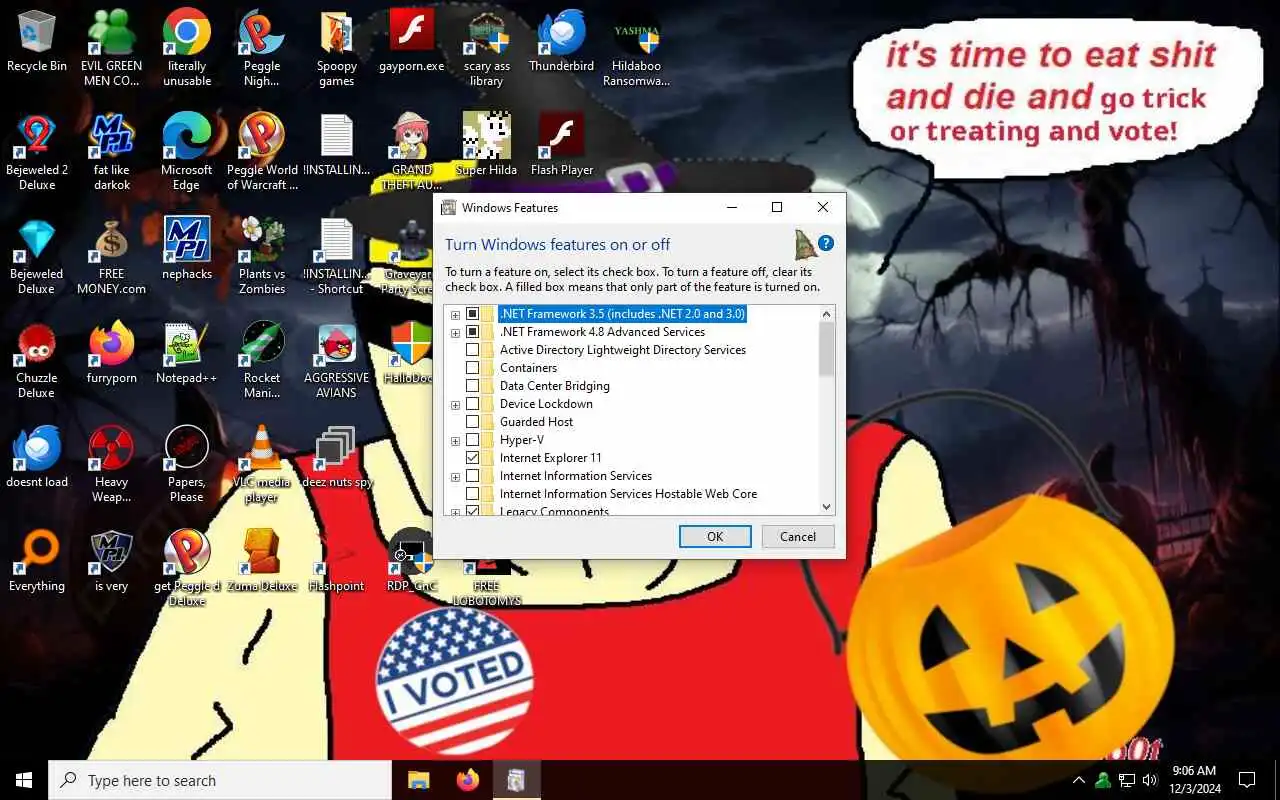Select the Peggle World of Warcraft icon
1280x800 pixels.
(x=261, y=152)
